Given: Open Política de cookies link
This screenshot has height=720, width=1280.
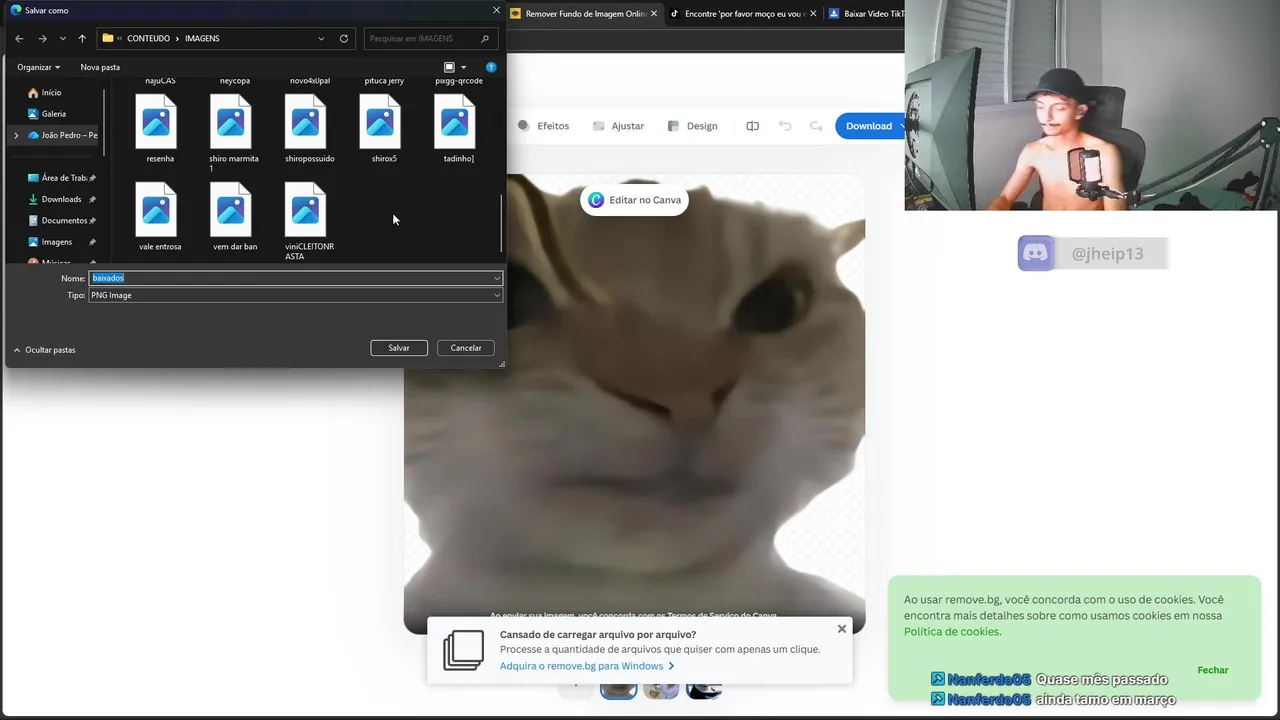Looking at the screenshot, I should [x=952, y=632].
